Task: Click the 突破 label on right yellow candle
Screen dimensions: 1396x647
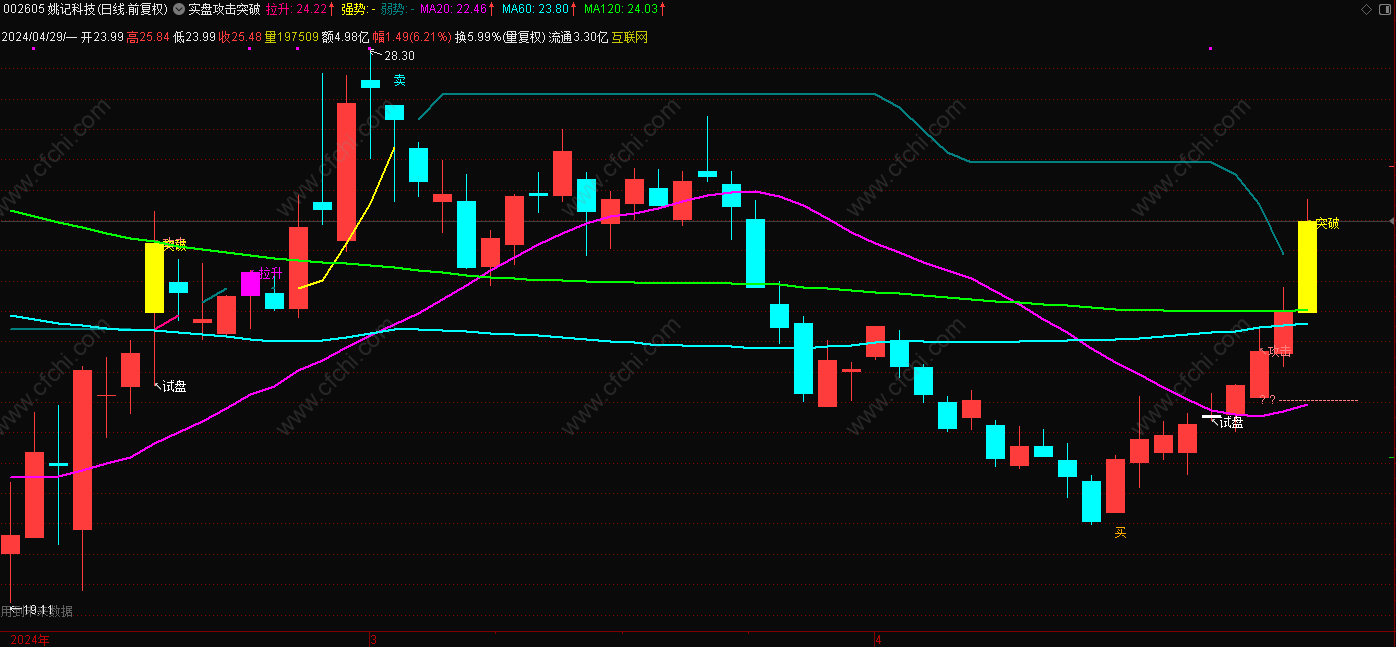Action: tap(1327, 223)
